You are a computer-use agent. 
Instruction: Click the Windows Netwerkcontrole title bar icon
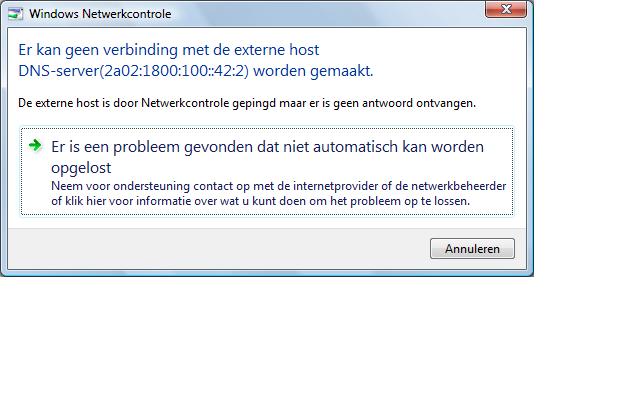[17, 14]
